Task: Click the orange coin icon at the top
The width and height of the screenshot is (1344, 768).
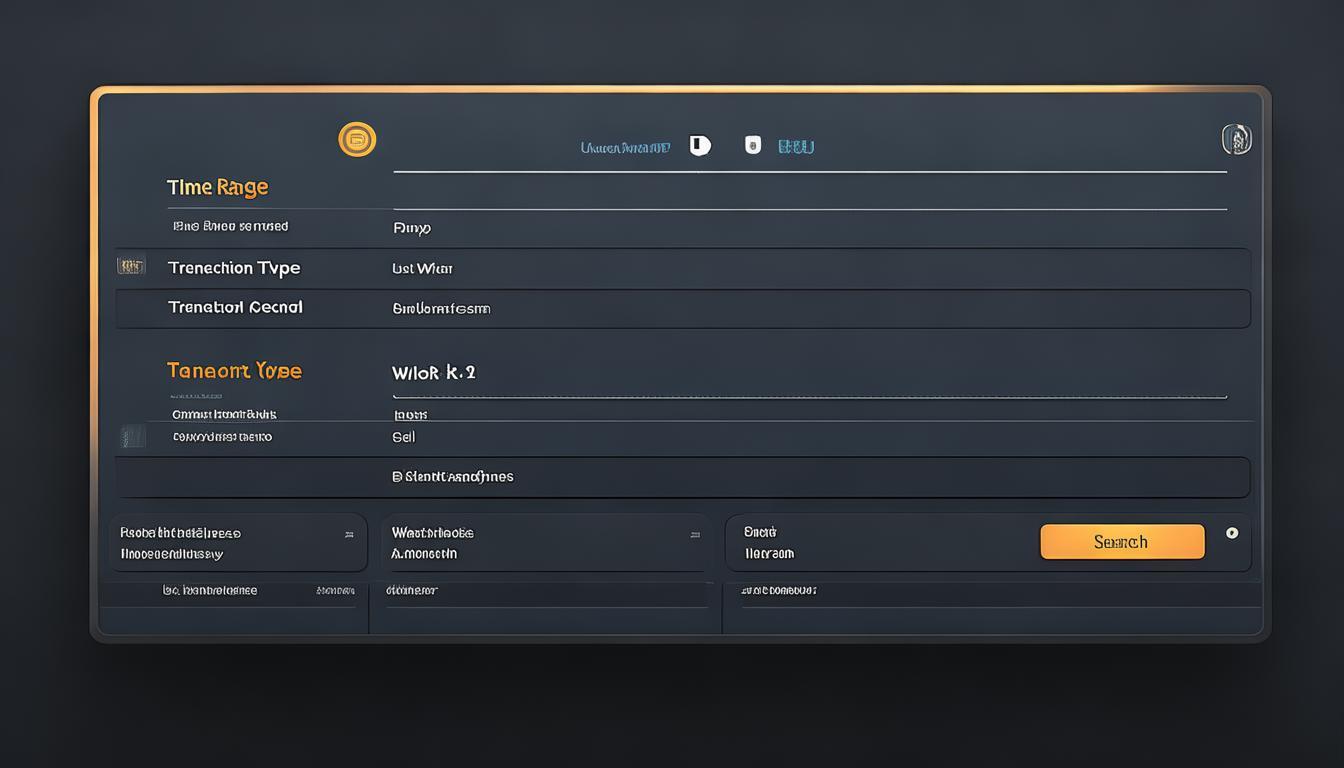Action: click(x=357, y=139)
